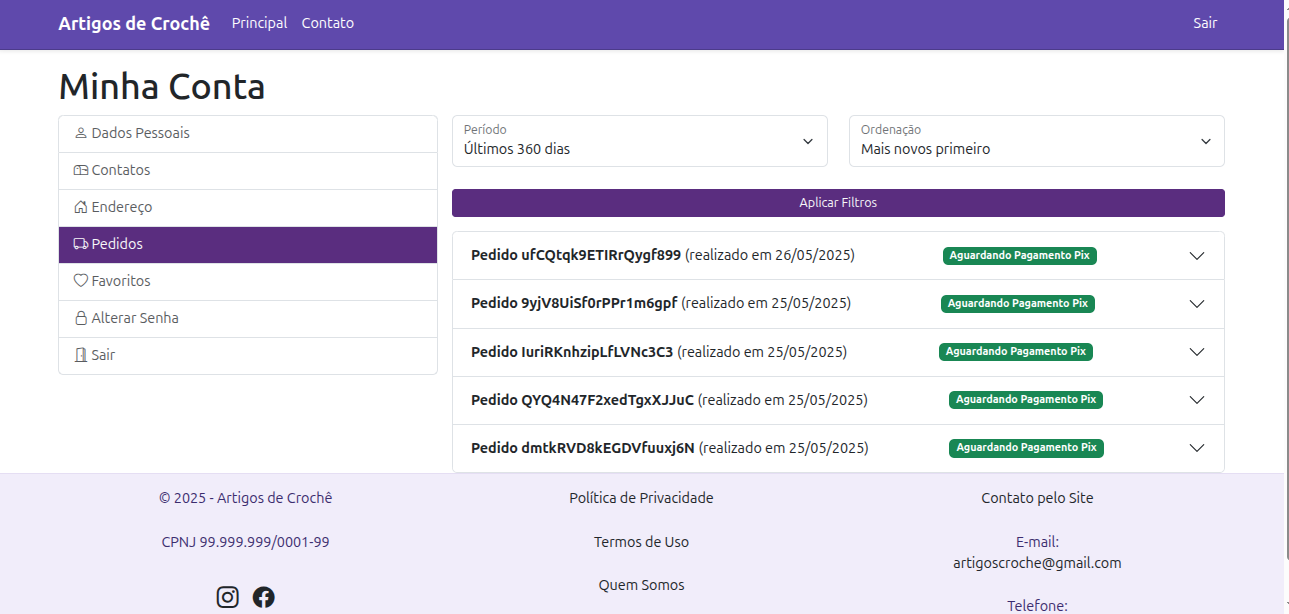Viewport: 1289px width, 614px height.
Task: Open the Instagram page from footer icon
Action: click(228, 597)
